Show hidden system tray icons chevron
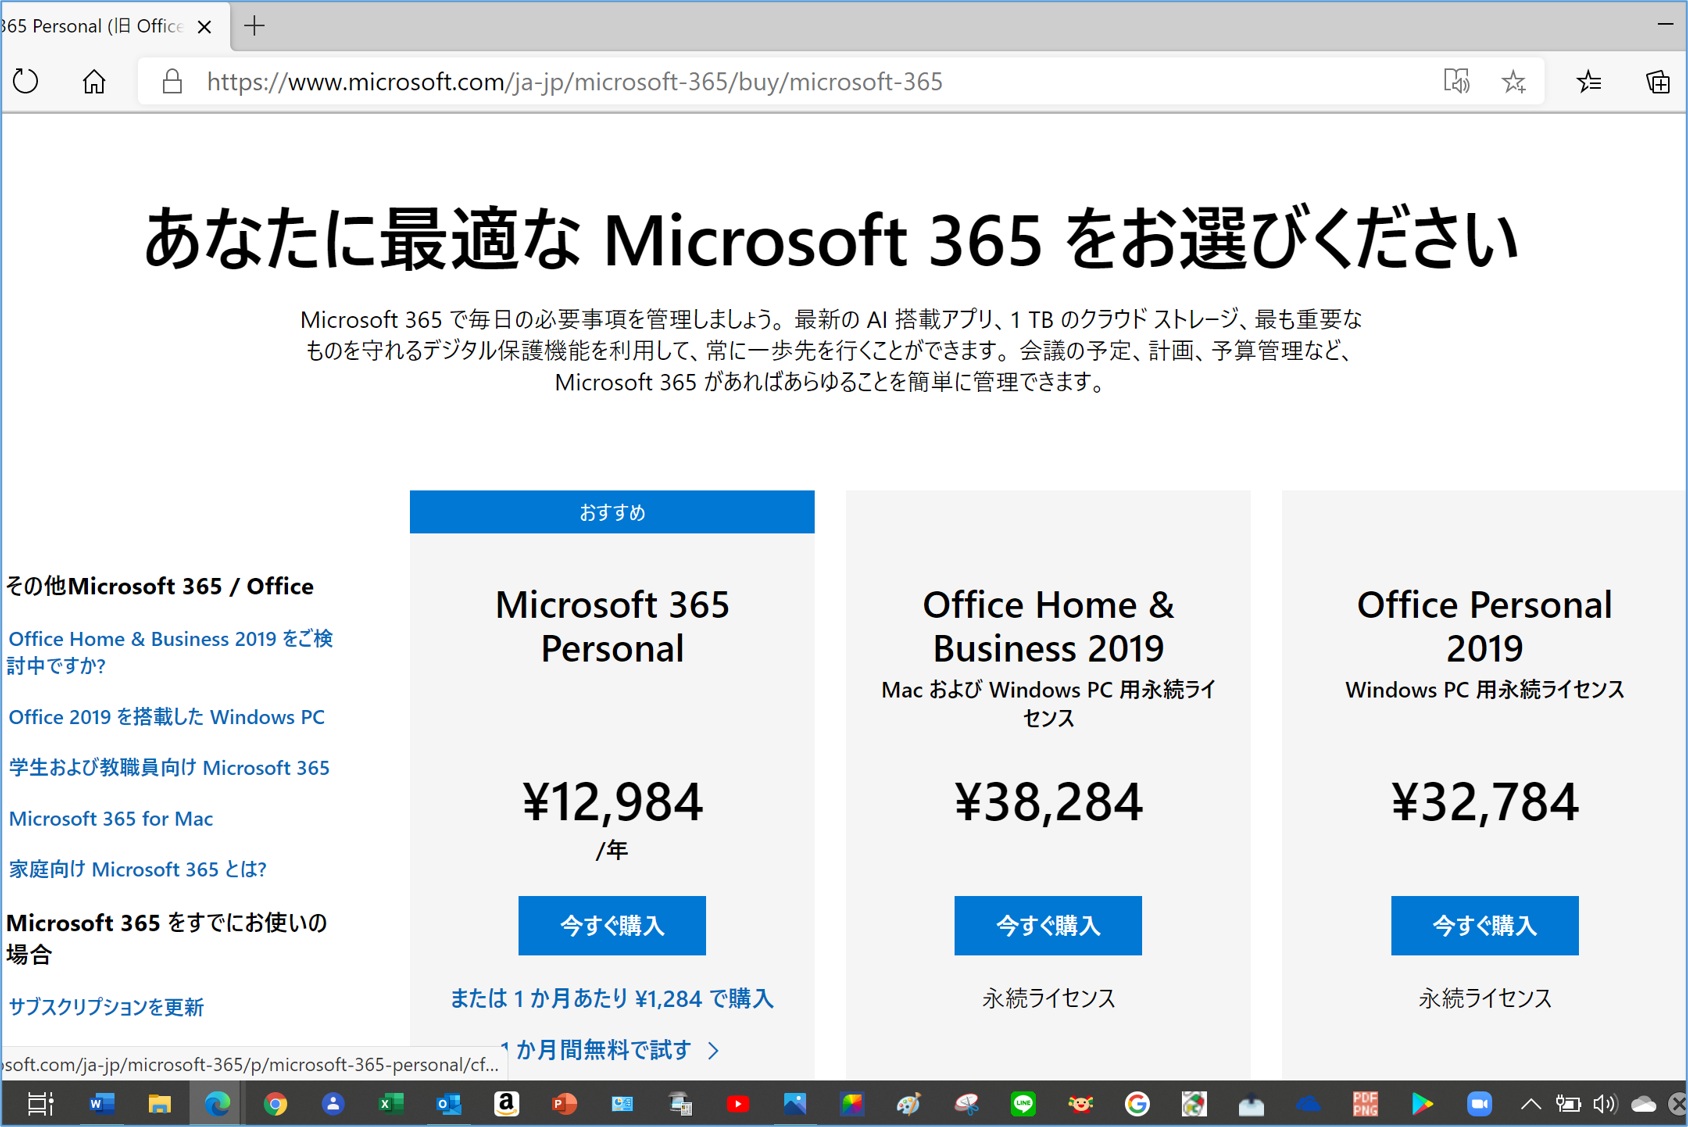The image size is (1688, 1127). [x=1530, y=1104]
